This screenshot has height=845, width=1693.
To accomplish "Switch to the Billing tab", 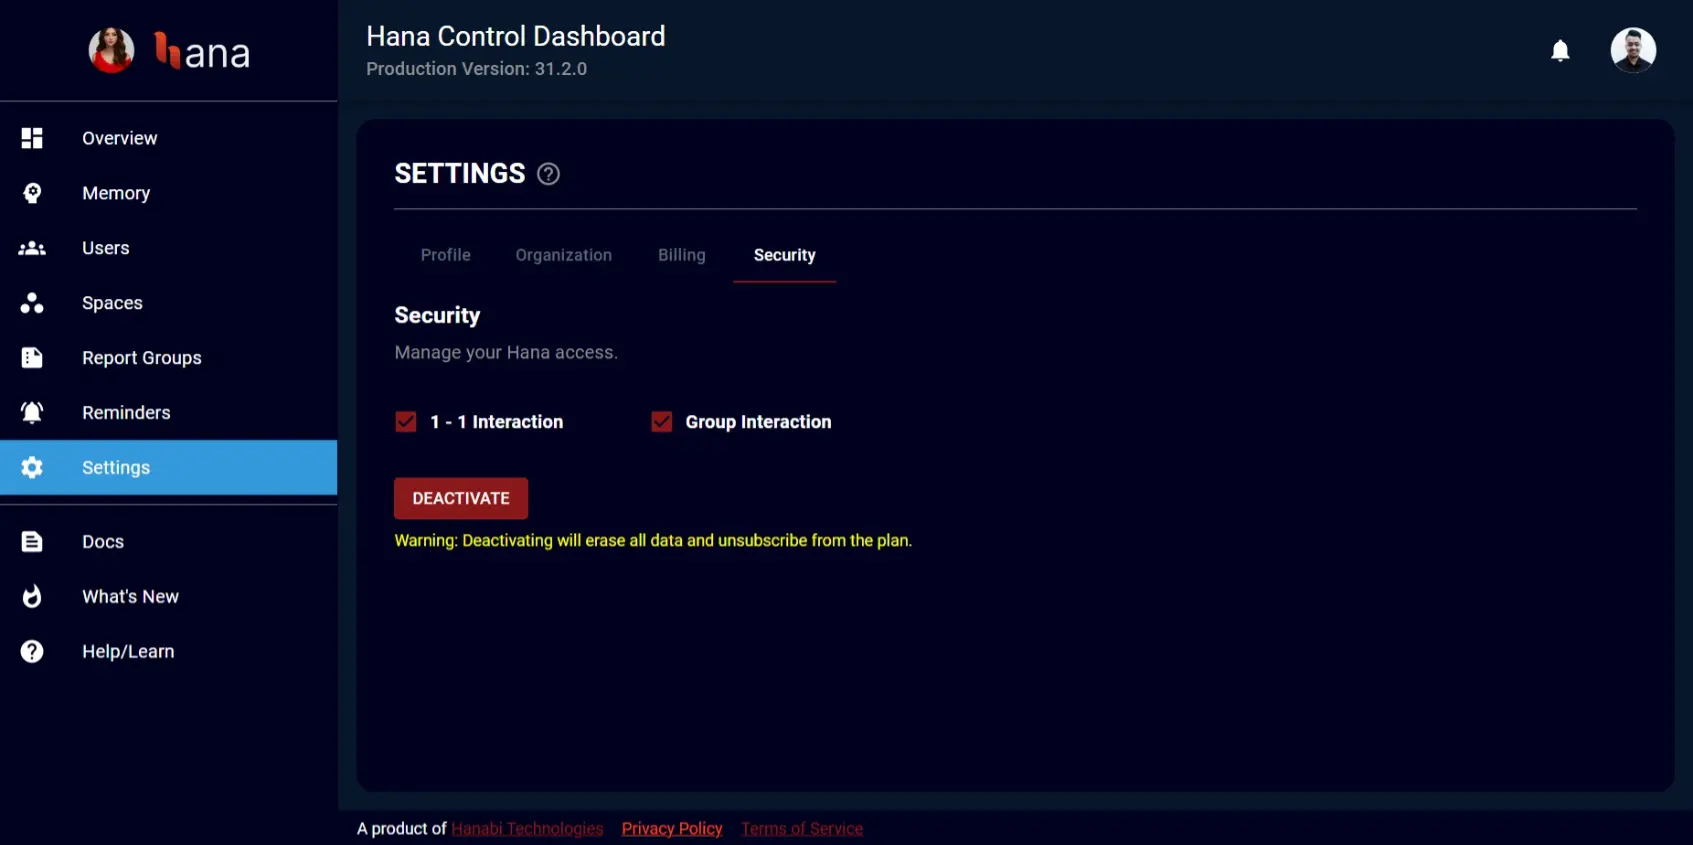I will (x=682, y=255).
